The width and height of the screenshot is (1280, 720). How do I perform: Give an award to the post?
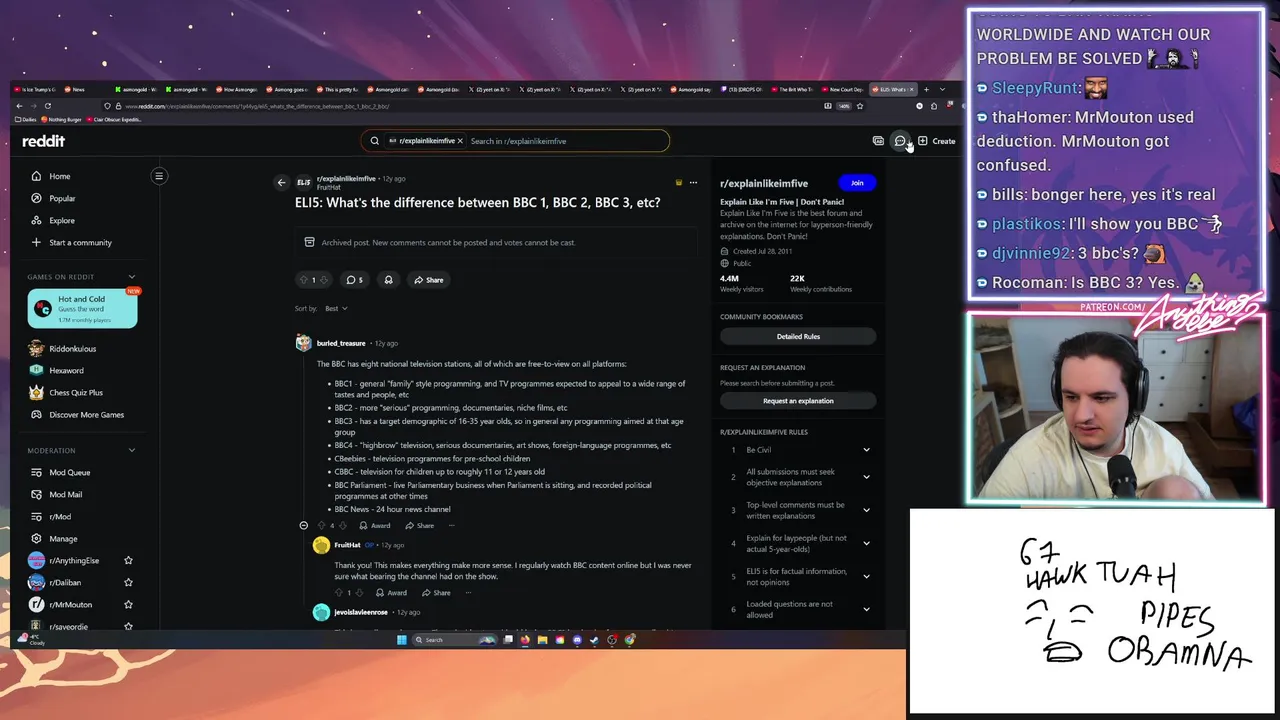pyautogui.click(x=388, y=280)
